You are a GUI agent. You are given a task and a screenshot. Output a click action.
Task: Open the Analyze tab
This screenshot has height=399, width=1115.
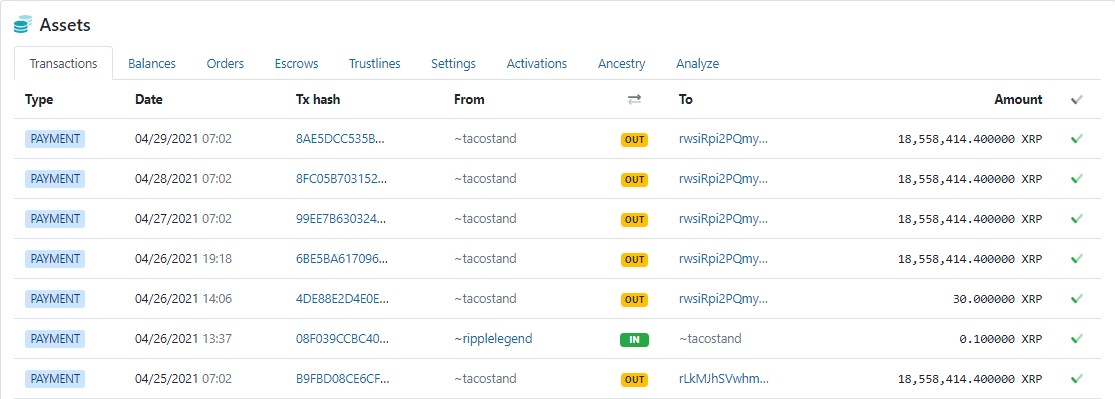(698, 63)
